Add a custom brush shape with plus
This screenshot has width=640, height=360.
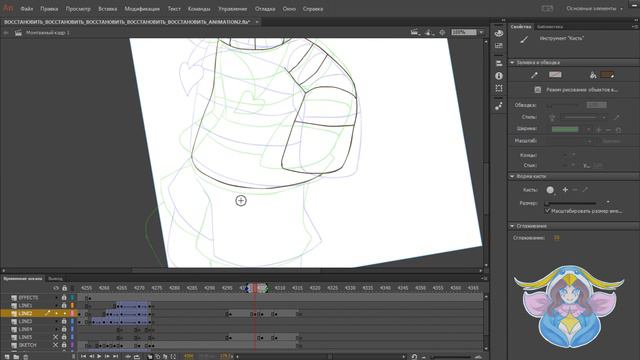(x=565, y=190)
